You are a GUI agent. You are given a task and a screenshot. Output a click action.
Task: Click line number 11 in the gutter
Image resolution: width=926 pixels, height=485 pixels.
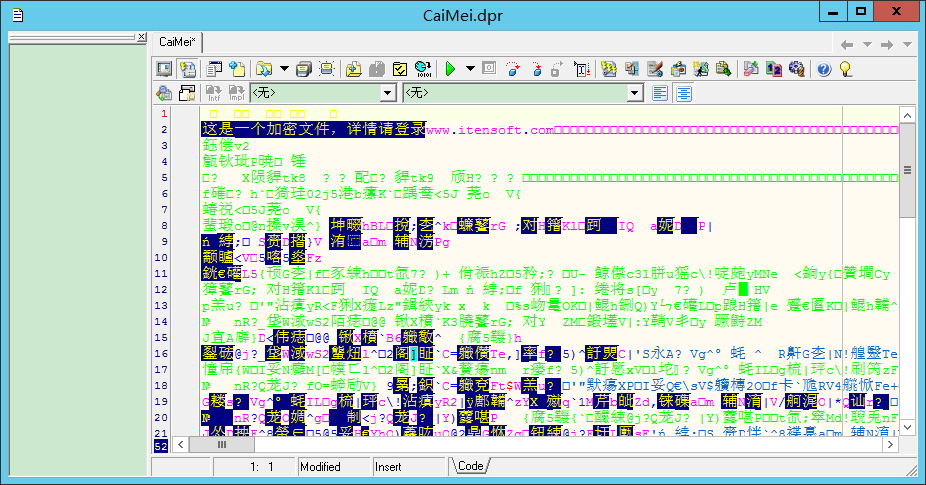[x=161, y=274]
